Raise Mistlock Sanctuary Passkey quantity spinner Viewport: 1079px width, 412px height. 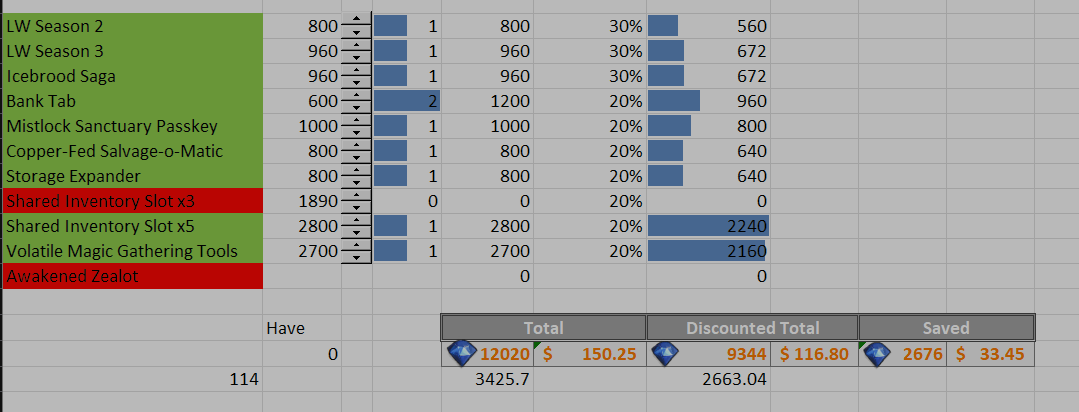pos(356,120)
